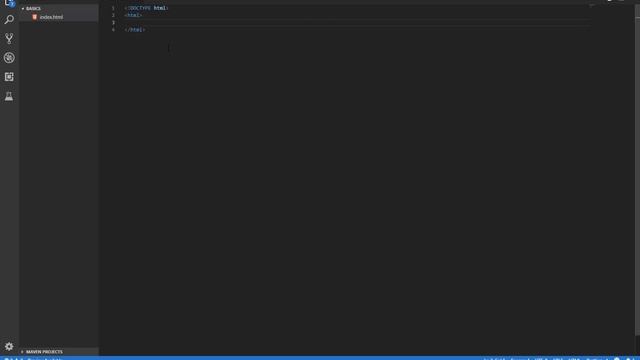This screenshot has height=360, width=640.
Task: Click the HTML file icon beside index.html
Action: 35,17
